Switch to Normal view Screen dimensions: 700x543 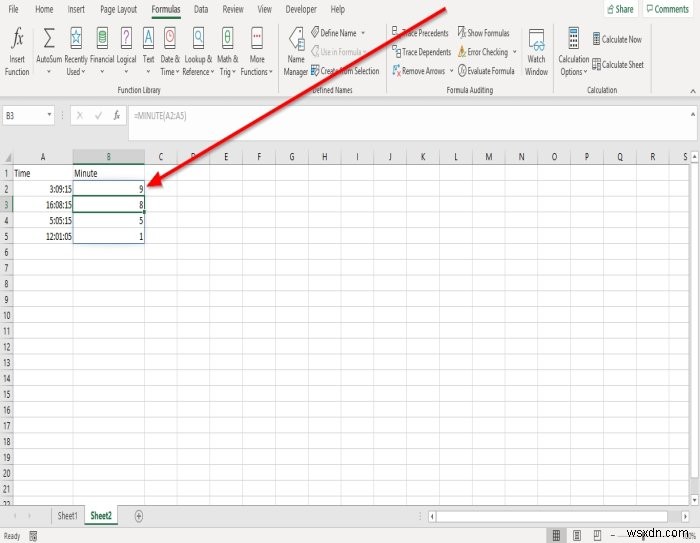click(556, 535)
